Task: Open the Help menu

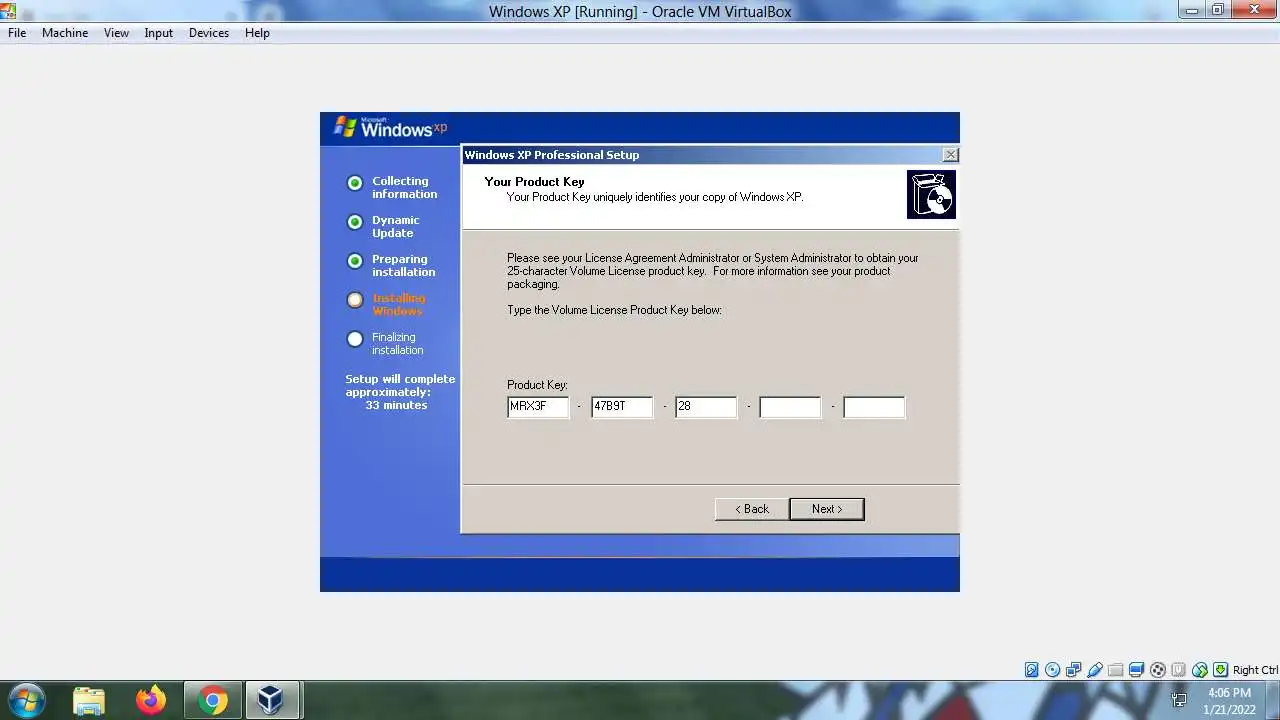Action: [x=257, y=33]
